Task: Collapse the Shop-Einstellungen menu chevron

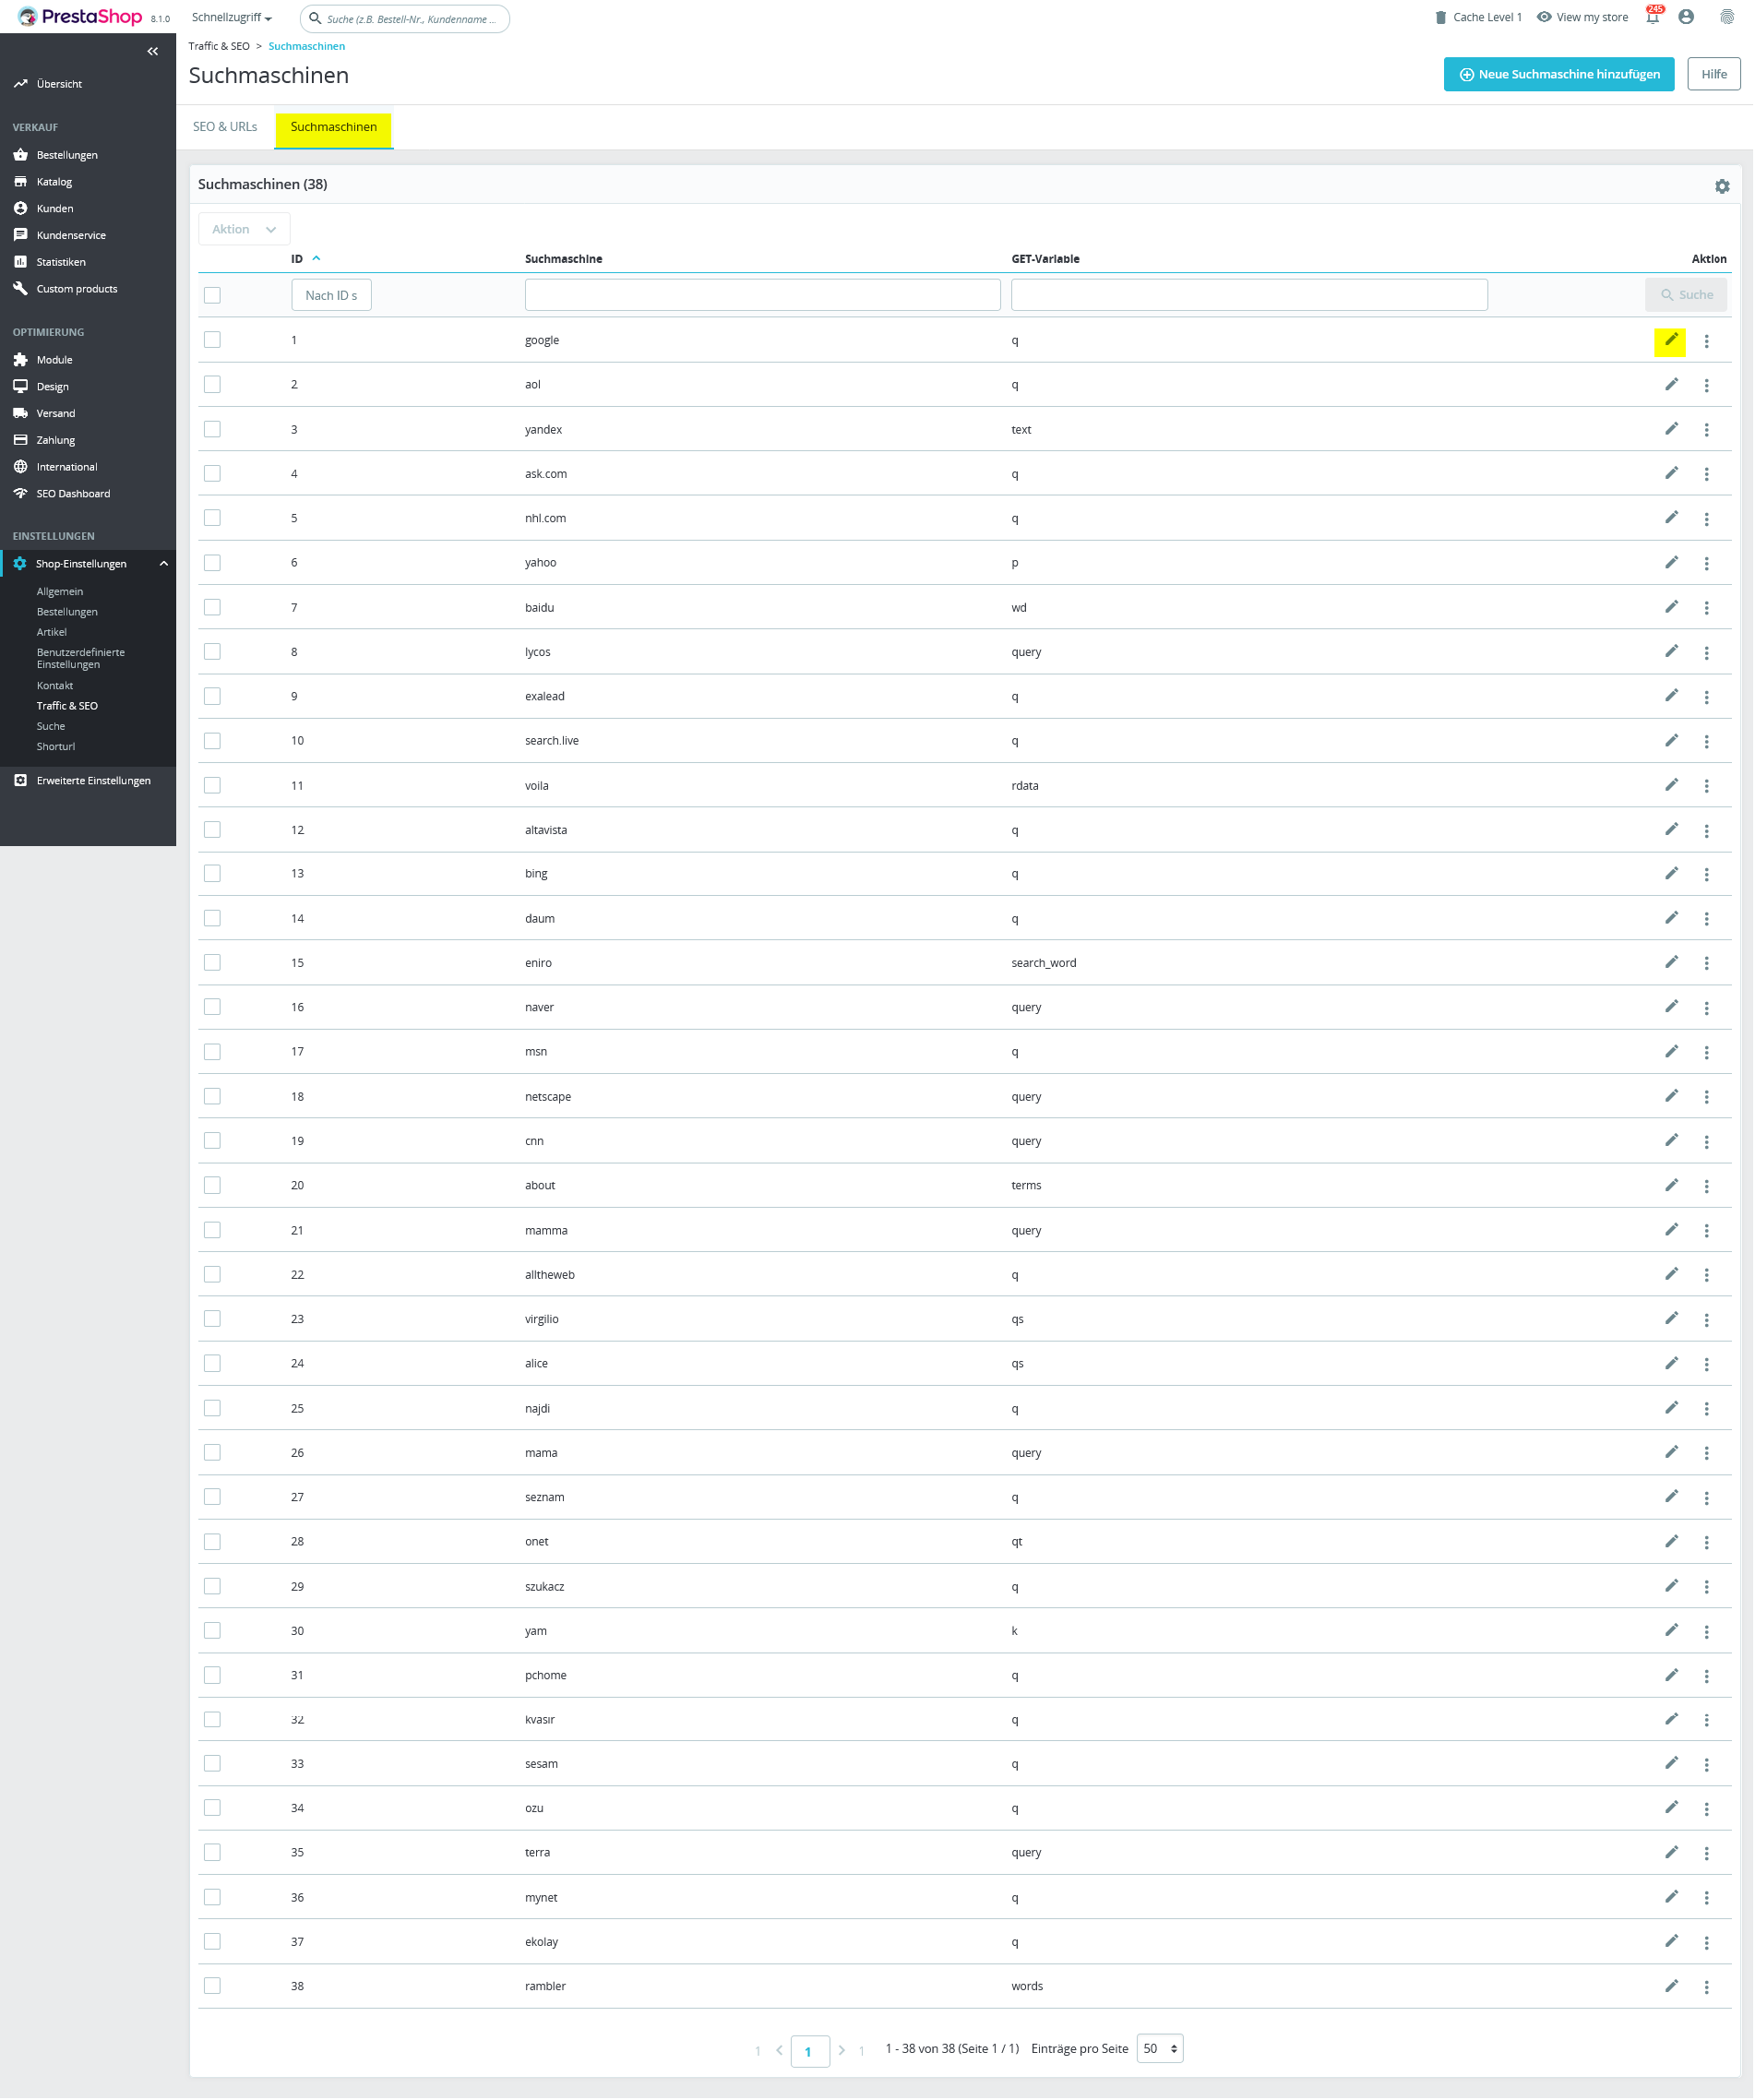Action: 164,564
